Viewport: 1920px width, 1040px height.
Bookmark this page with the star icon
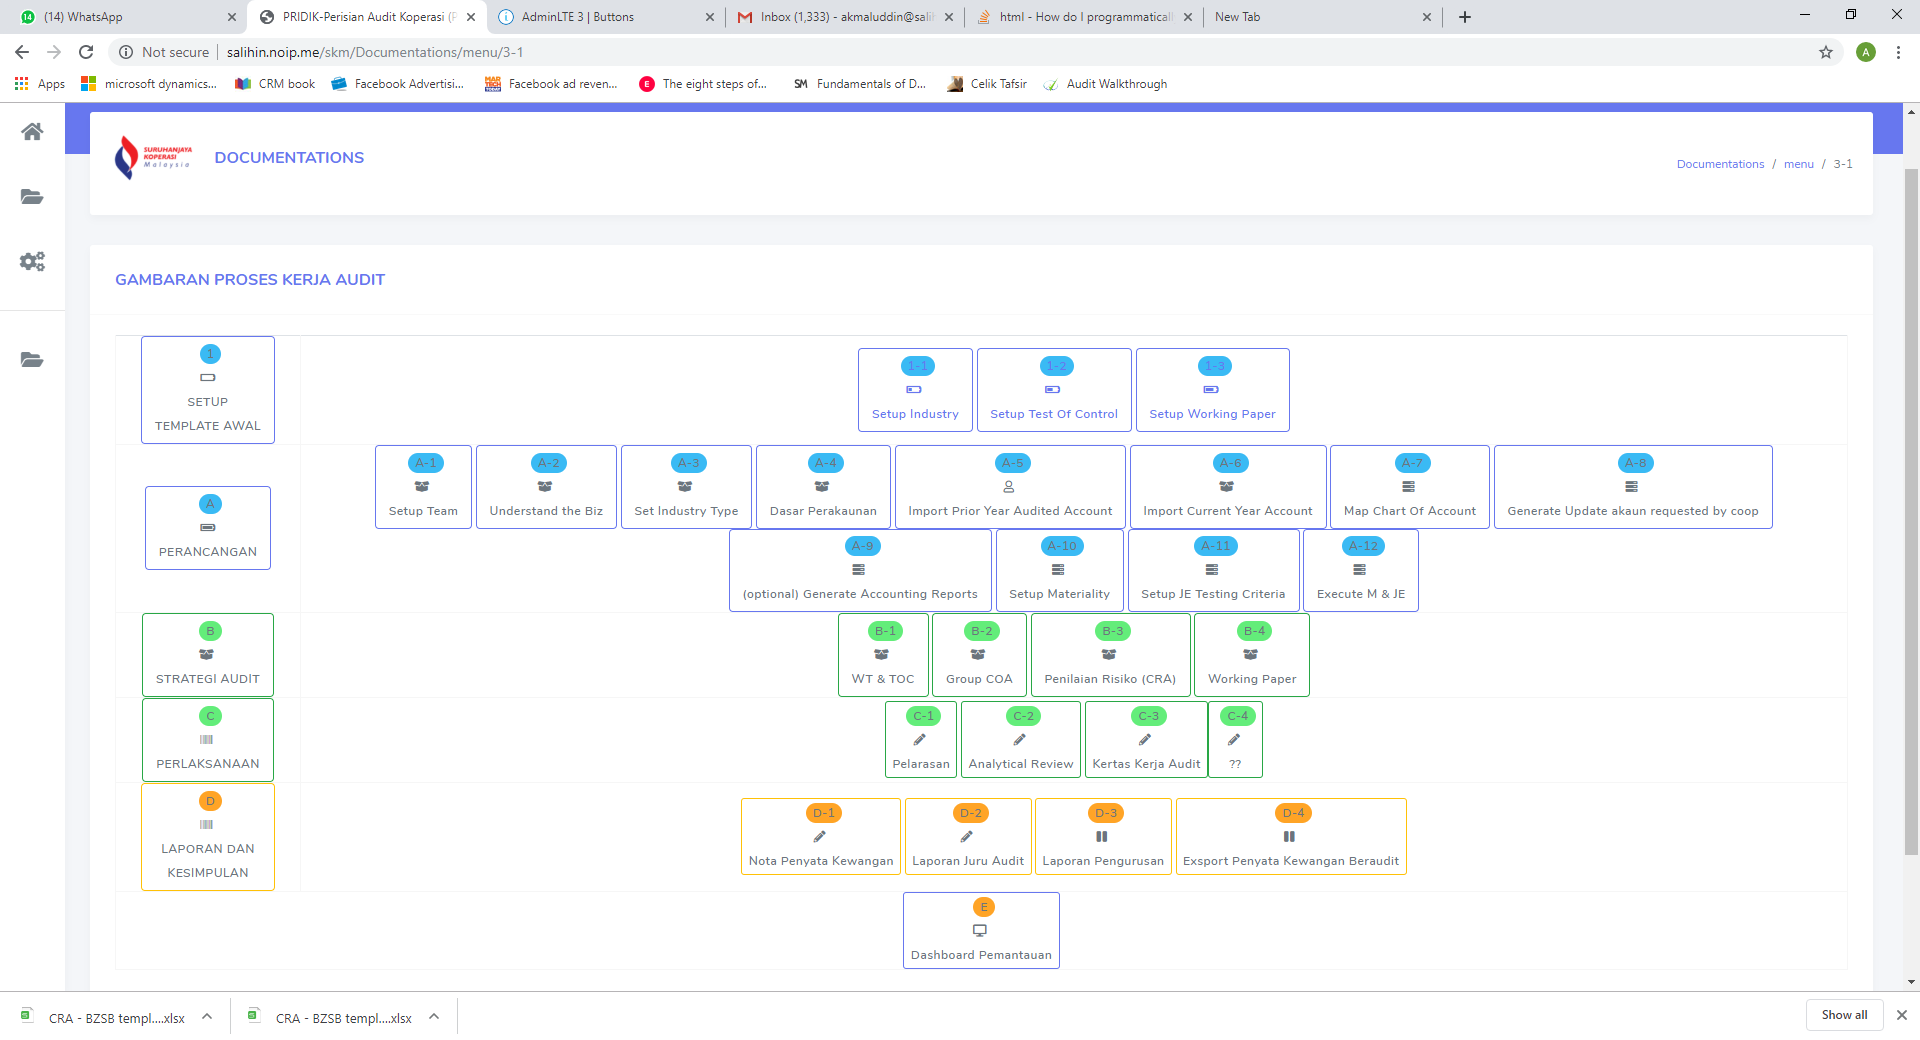point(1826,52)
